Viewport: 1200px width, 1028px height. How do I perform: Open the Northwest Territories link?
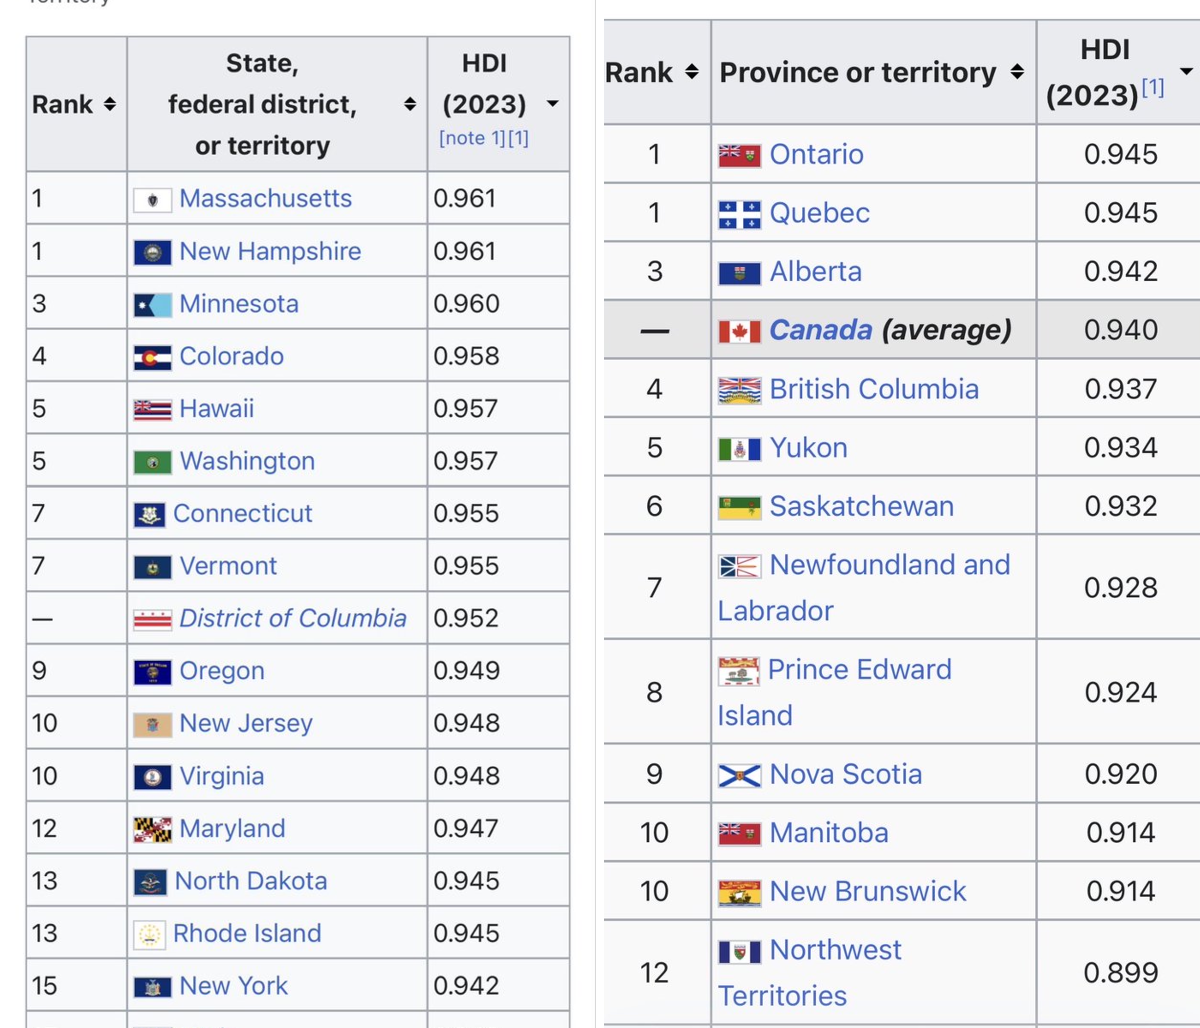pyautogui.click(x=810, y=972)
